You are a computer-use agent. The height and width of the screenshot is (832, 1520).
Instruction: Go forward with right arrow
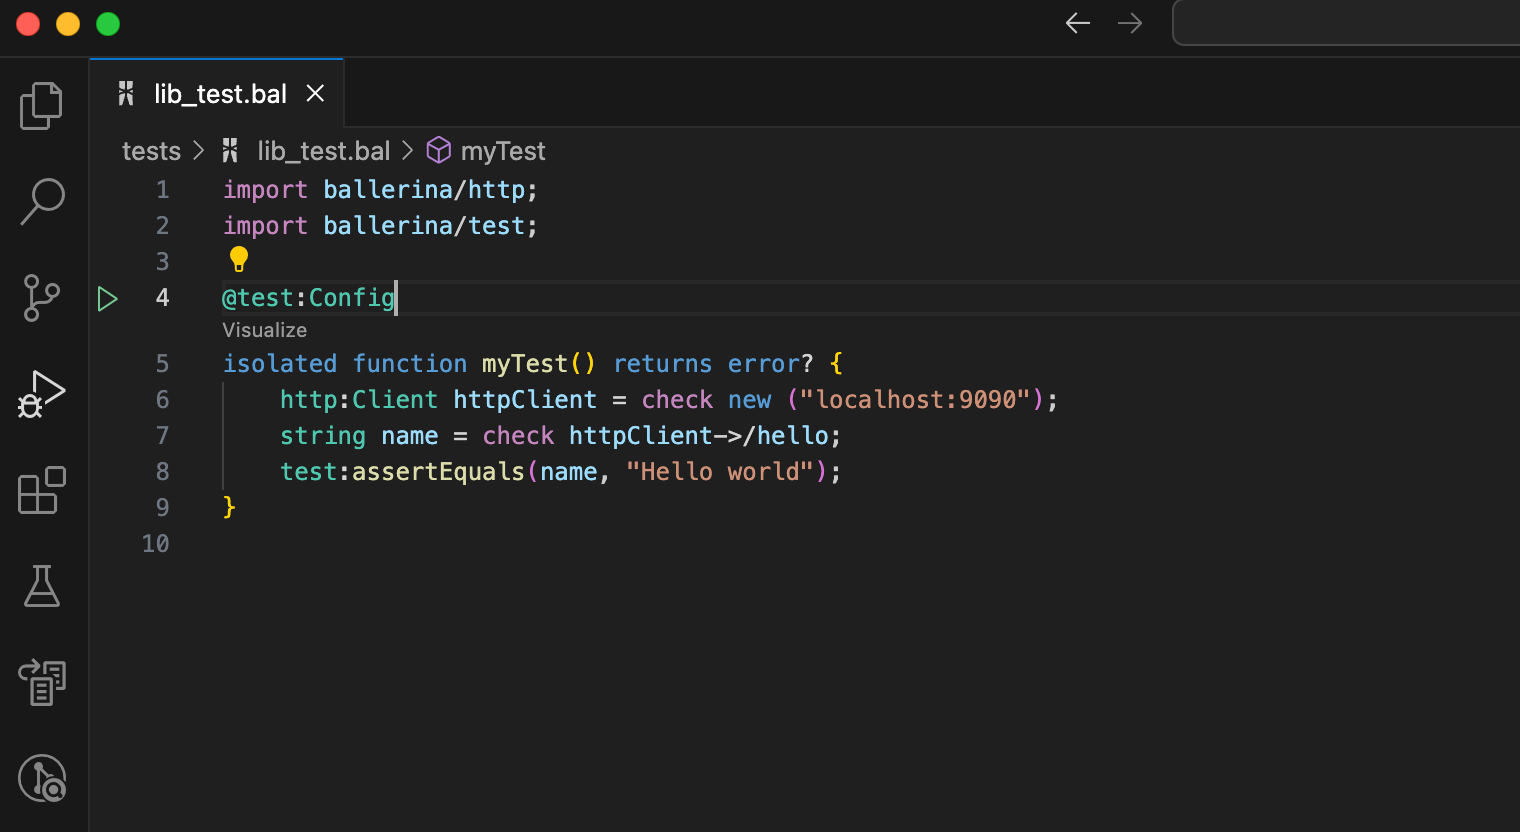coord(1130,23)
